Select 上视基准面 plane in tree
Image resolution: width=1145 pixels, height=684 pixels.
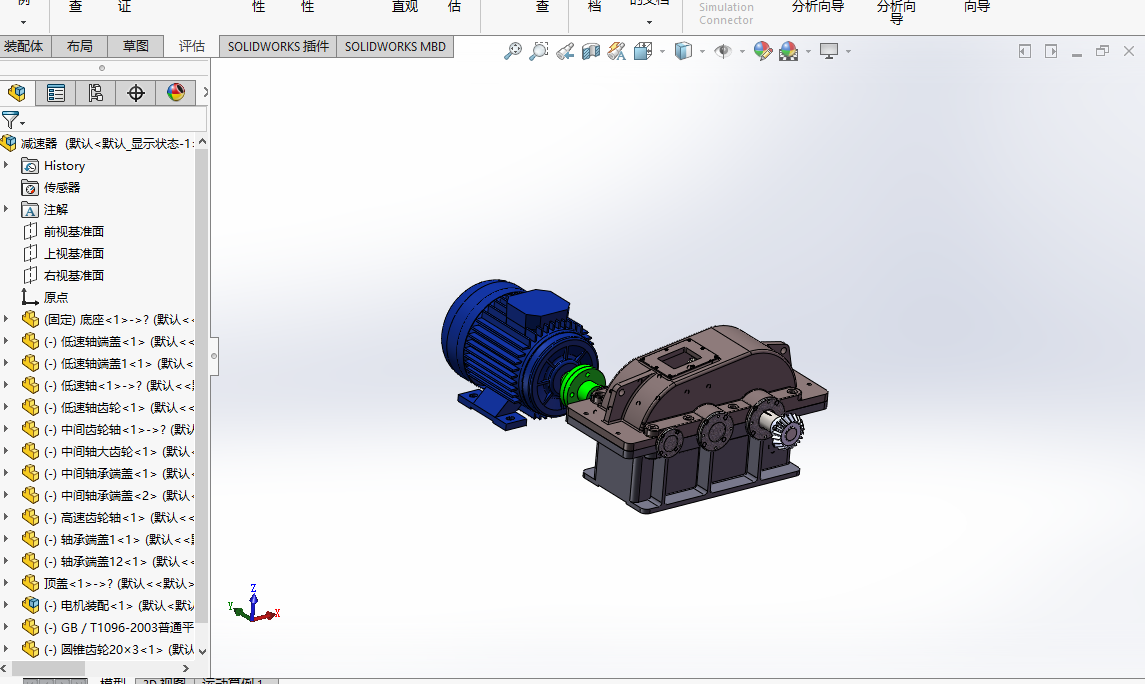tap(74, 253)
